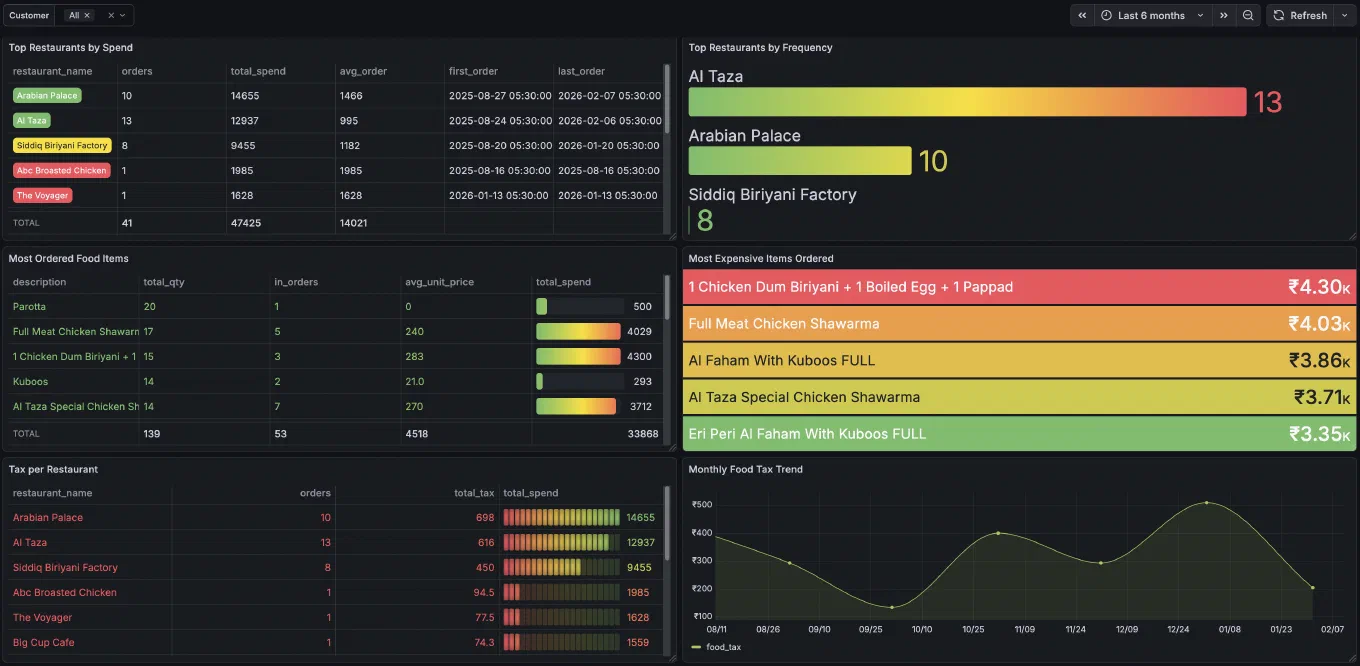Open Monthly Food Tax Trend panel title
Screen dimensions: 1360x666
coord(745,469)
